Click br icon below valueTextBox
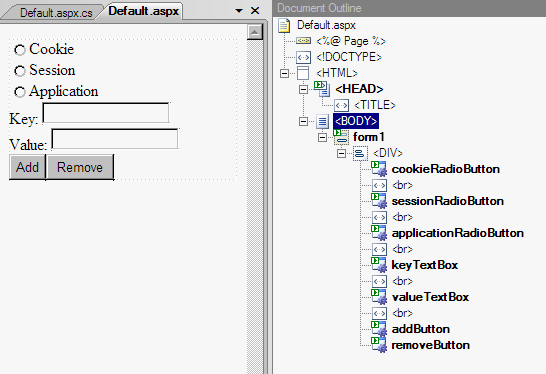Viewport: 546px width, 374px height. pos(379,313)
